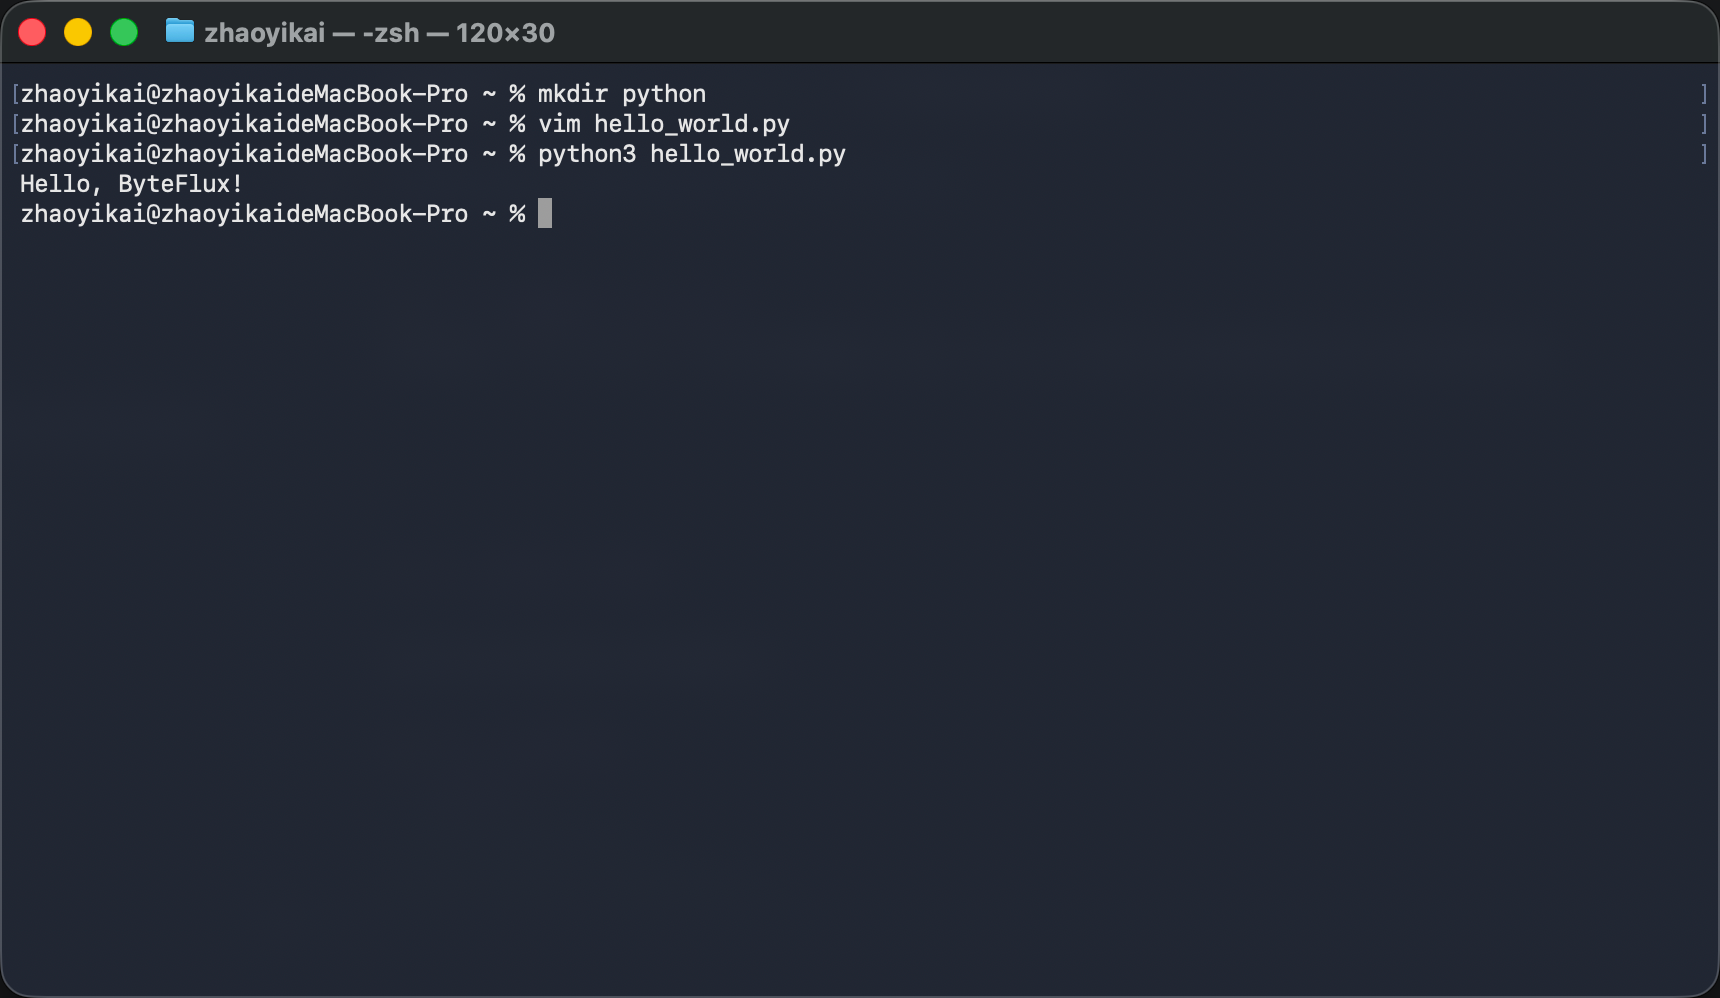Click "hello_world.py" in the python3 command line
The image size is (1720, 998).
click(x=748, y=154)
